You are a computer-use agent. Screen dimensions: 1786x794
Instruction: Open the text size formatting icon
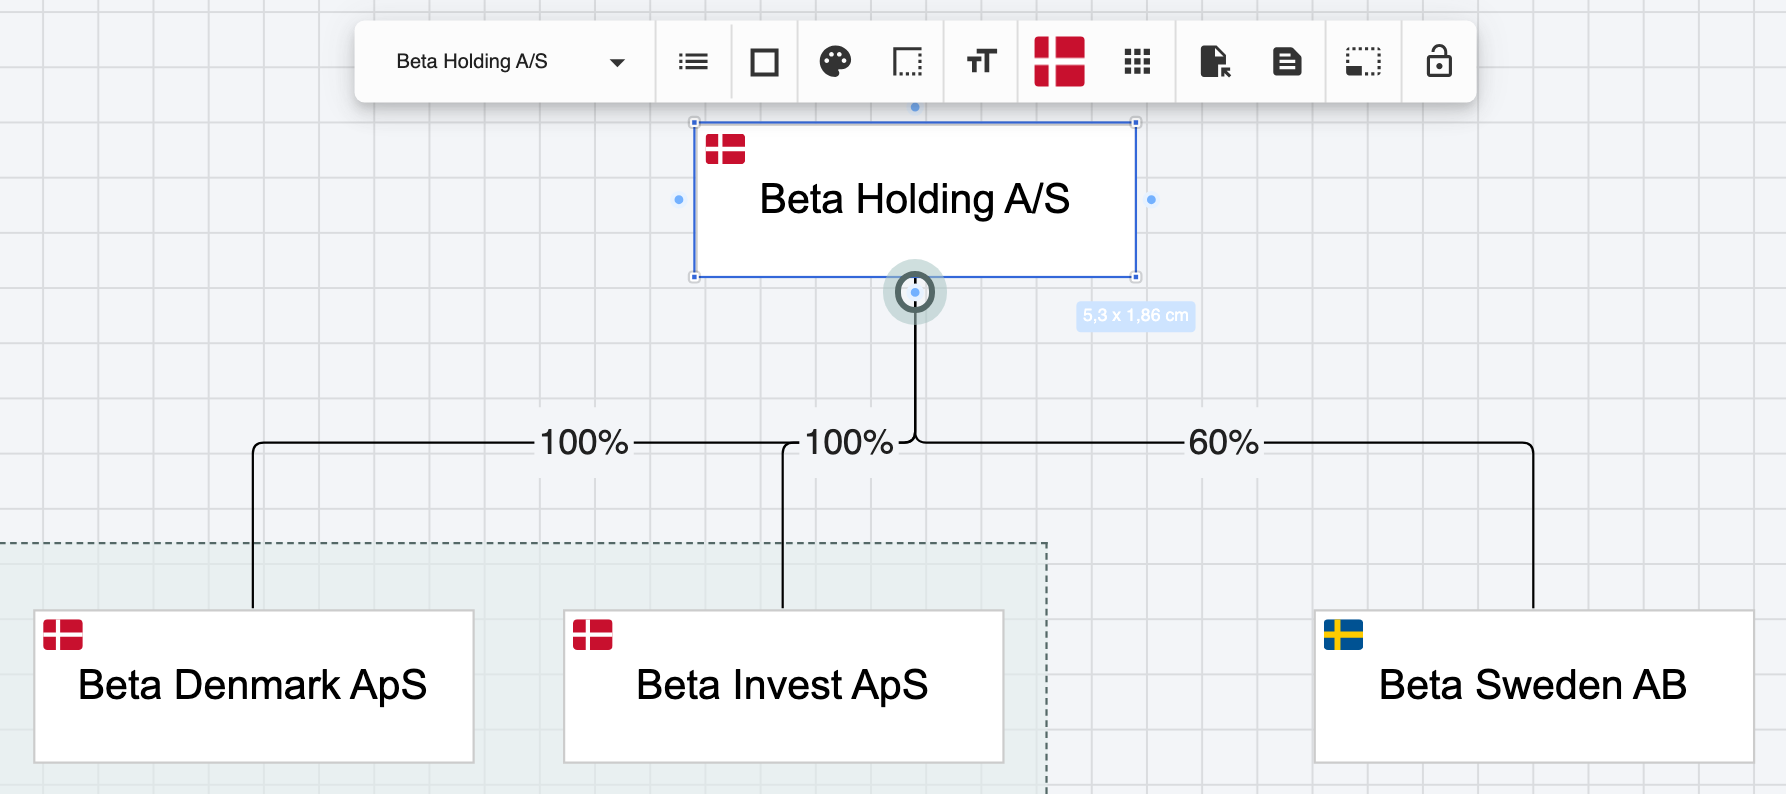pyautogui.click(x=982, y=62)
